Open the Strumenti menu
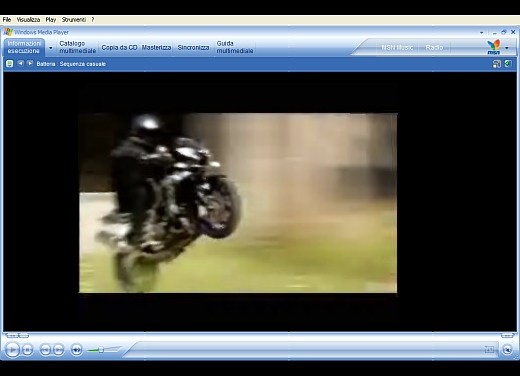This screenshot has width=520, height=376. click(74, 20)
